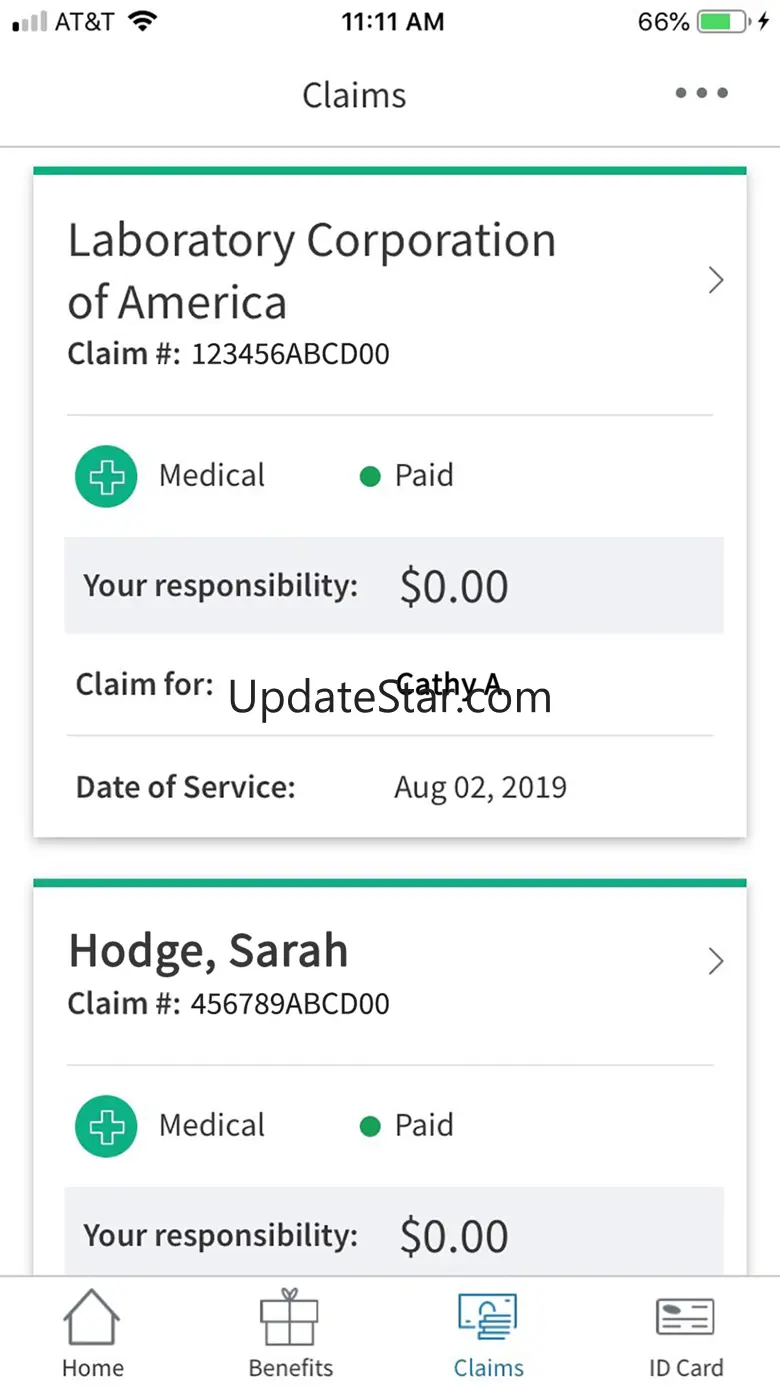Tap Medical cross icon in Laboratory Corporation claim
The width and height of the screenshot is (780, 1387).
106,476
